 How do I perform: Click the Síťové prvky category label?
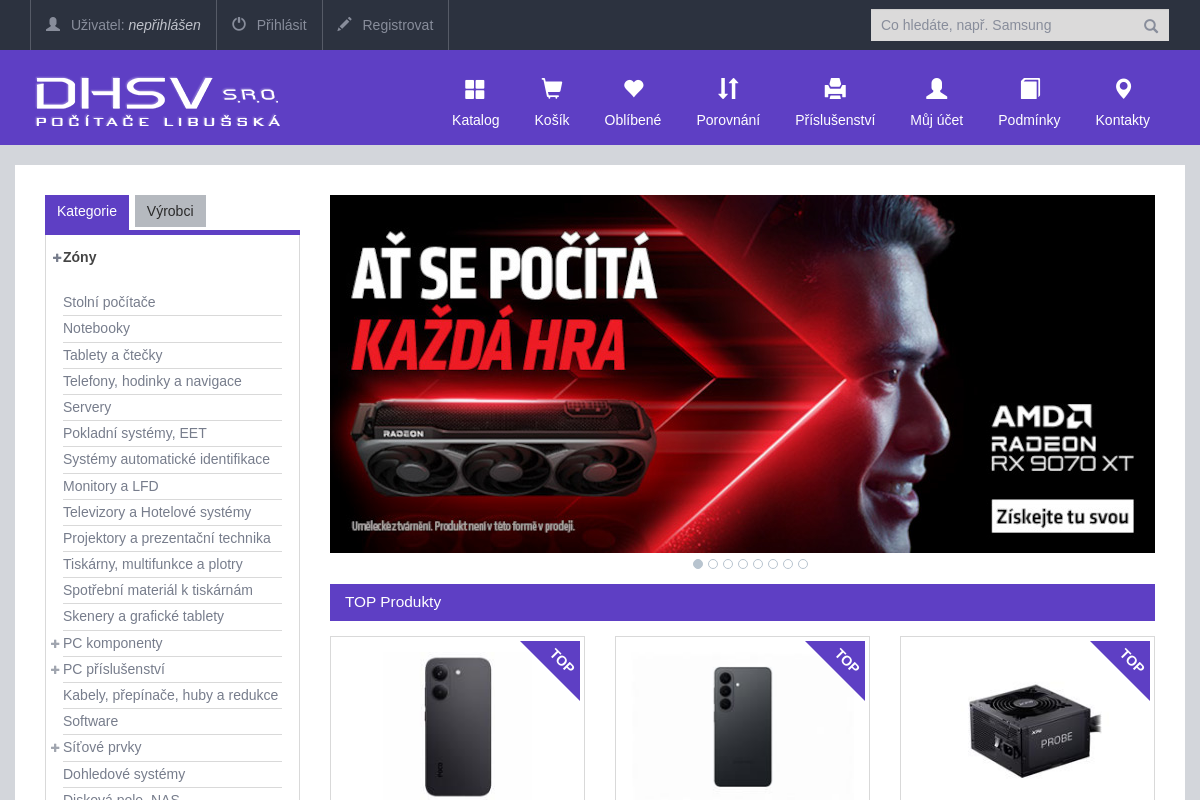102,747
